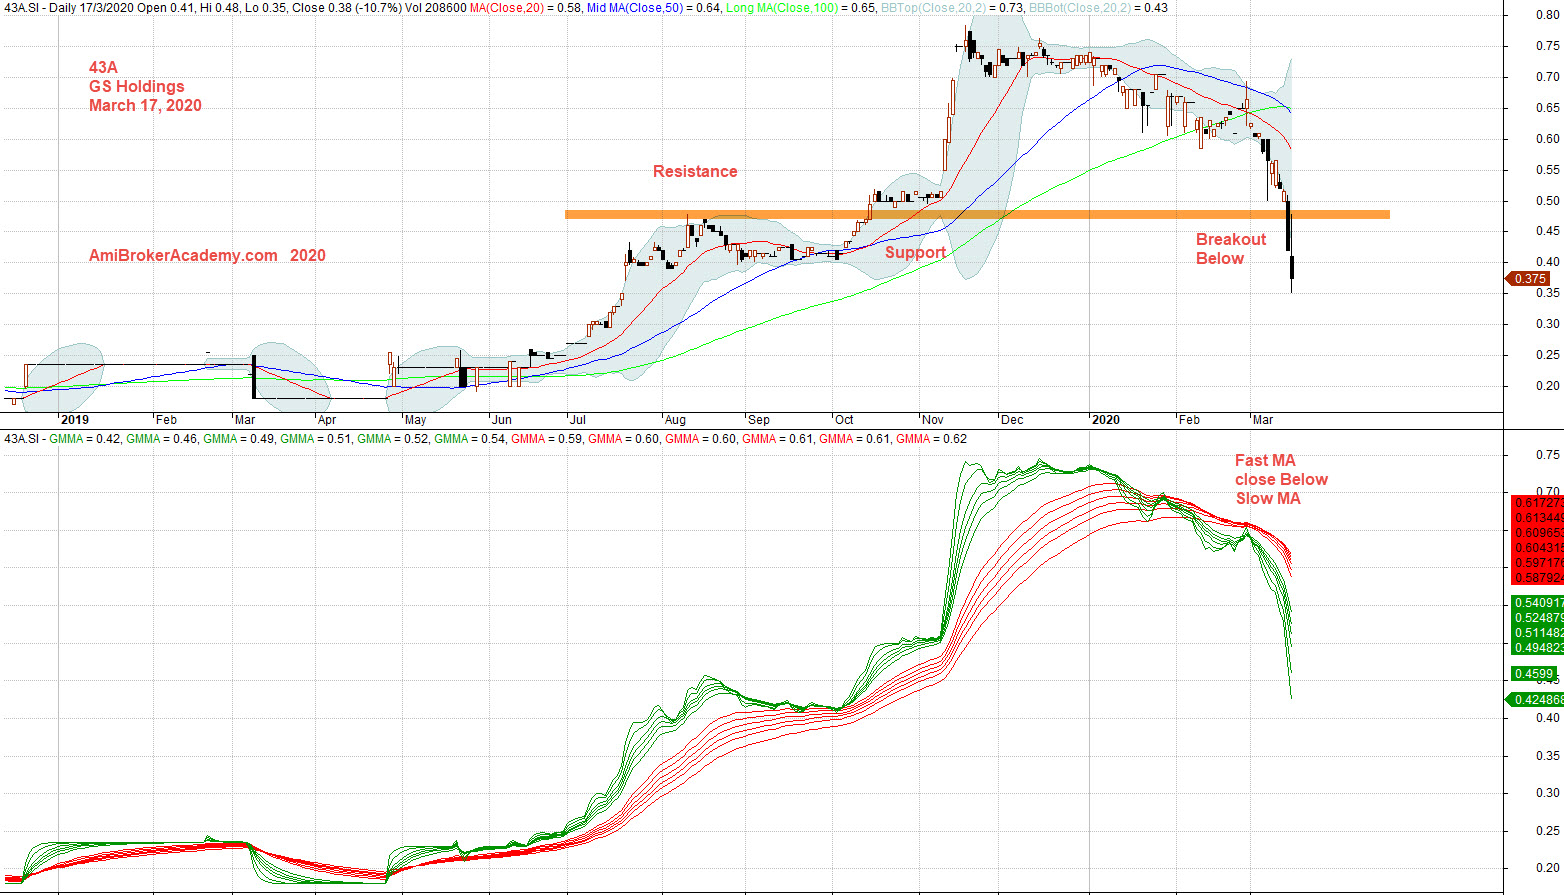Click the green 0.5409 GMMA value tag
The height and width of the screenshot is (895, 1564).
[x=1538, y=603]
